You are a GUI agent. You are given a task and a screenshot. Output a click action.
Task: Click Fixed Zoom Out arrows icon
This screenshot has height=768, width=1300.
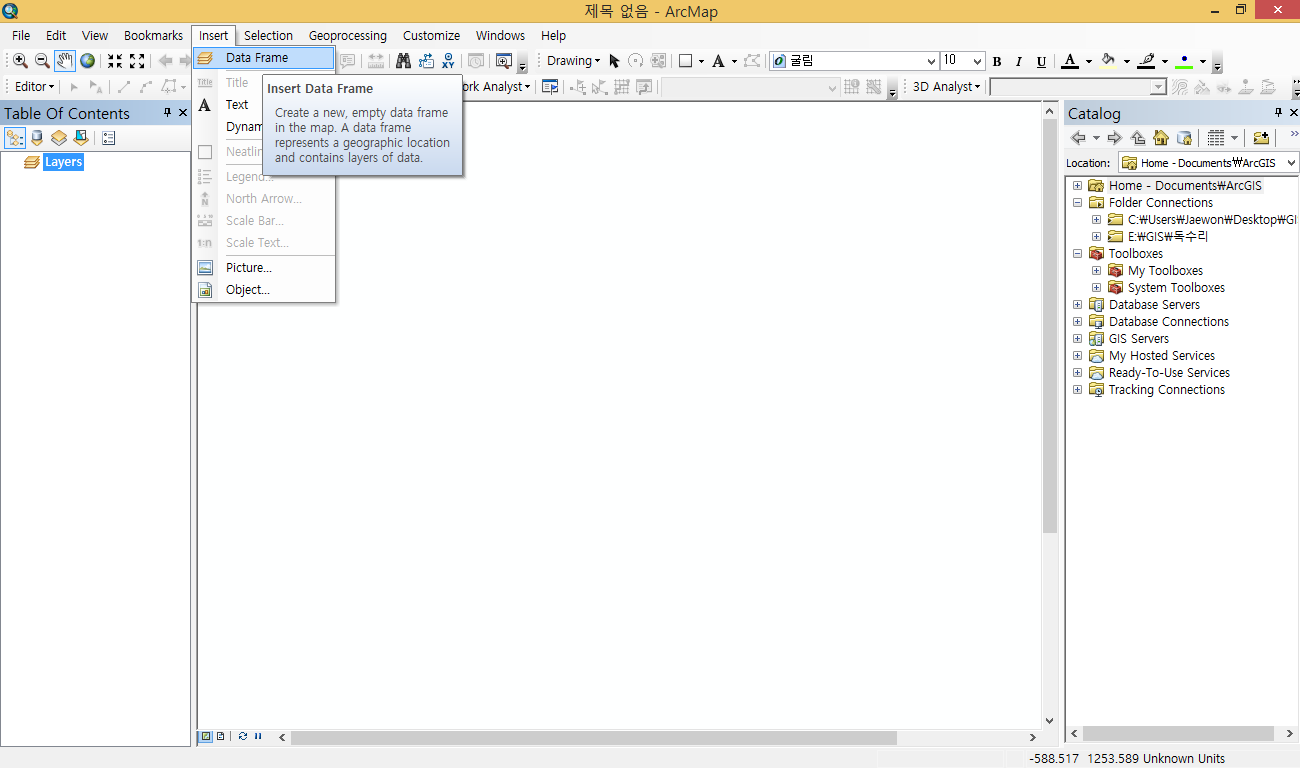[138, 61]
